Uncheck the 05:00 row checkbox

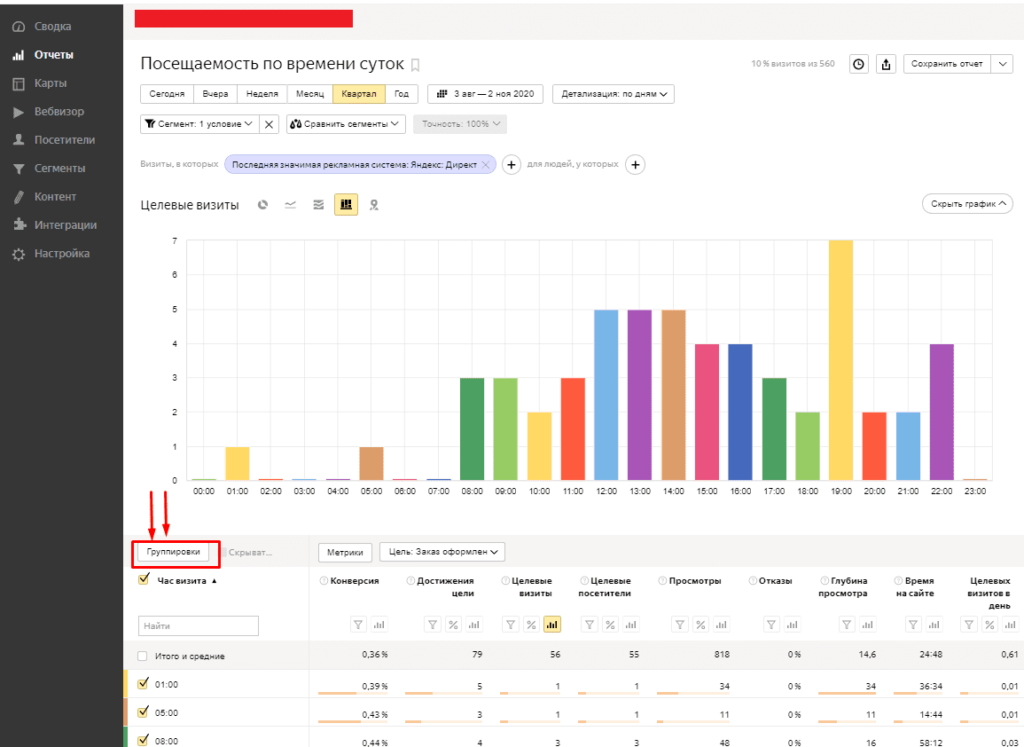(x=143, y=712)
